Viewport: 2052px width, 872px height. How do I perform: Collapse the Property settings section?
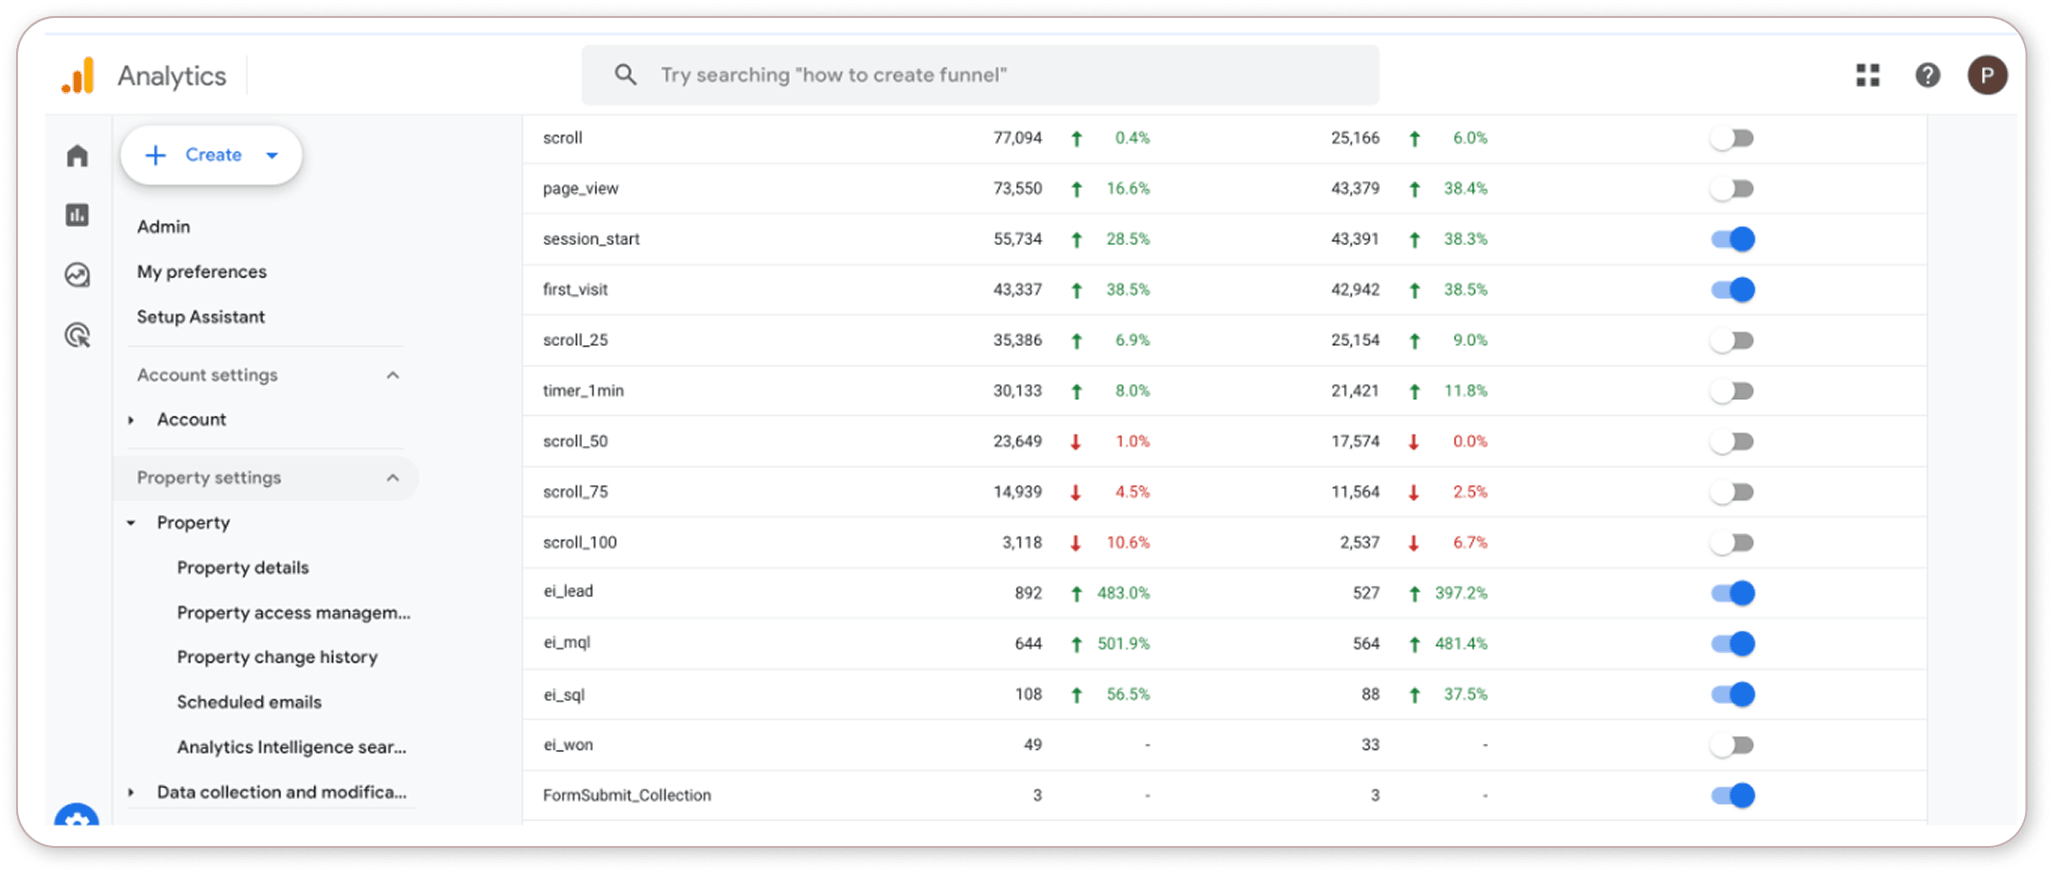[x=393, y=478]
